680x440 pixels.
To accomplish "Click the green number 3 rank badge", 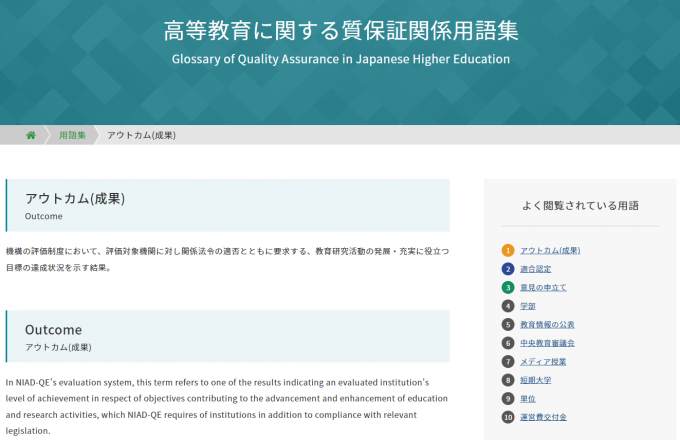I will [x=508, y=287].
